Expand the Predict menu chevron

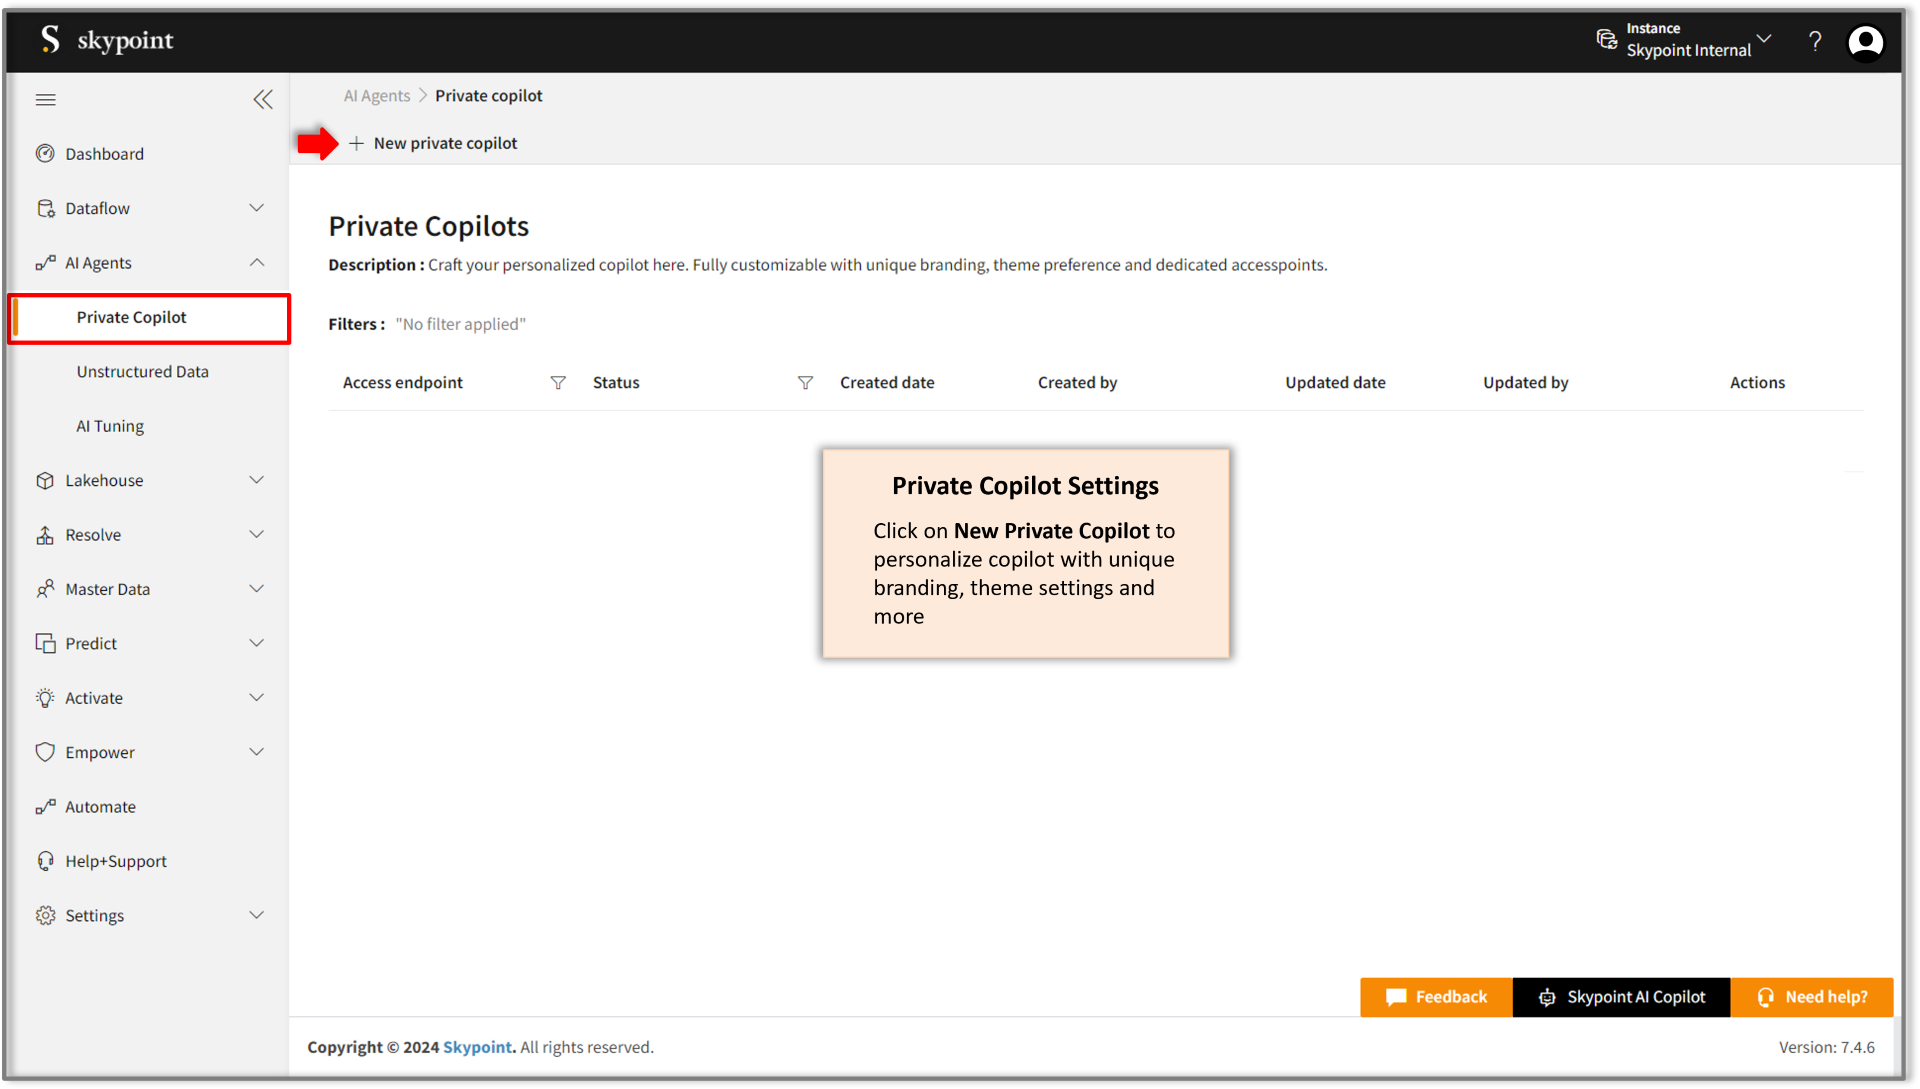(x=257, y=644)
